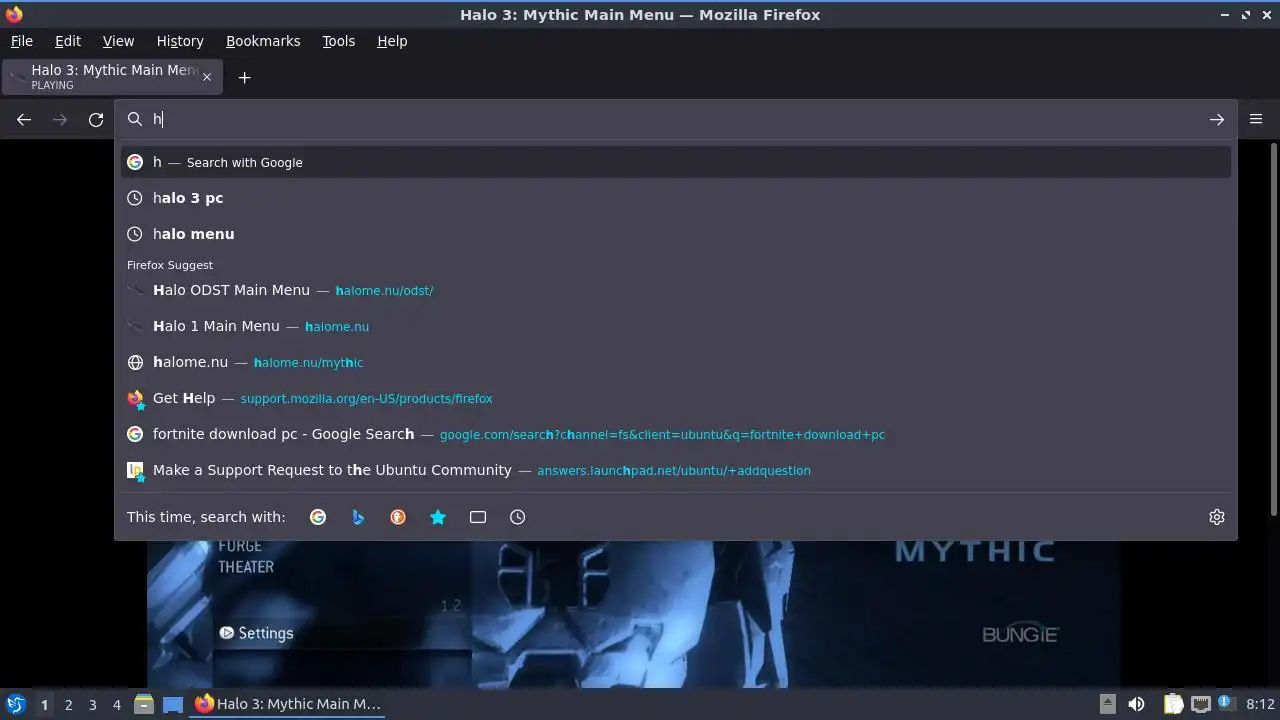
Task: Choose the 'halo 3 pc' history suggestion
Action: (675, 198)
